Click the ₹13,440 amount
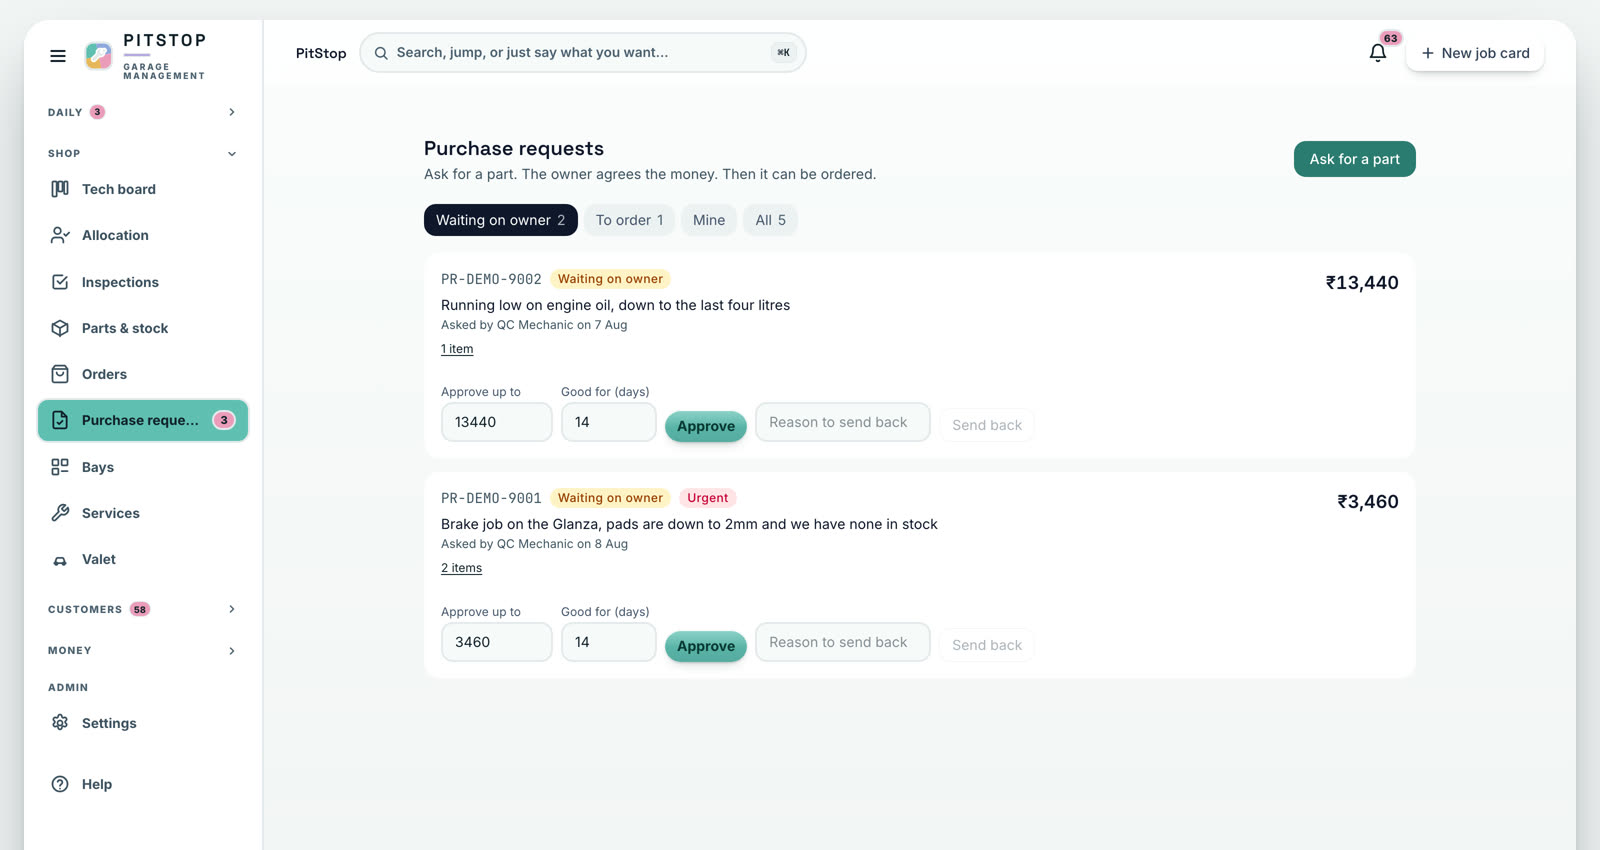1600x850 pixels. pos(1362,283)
